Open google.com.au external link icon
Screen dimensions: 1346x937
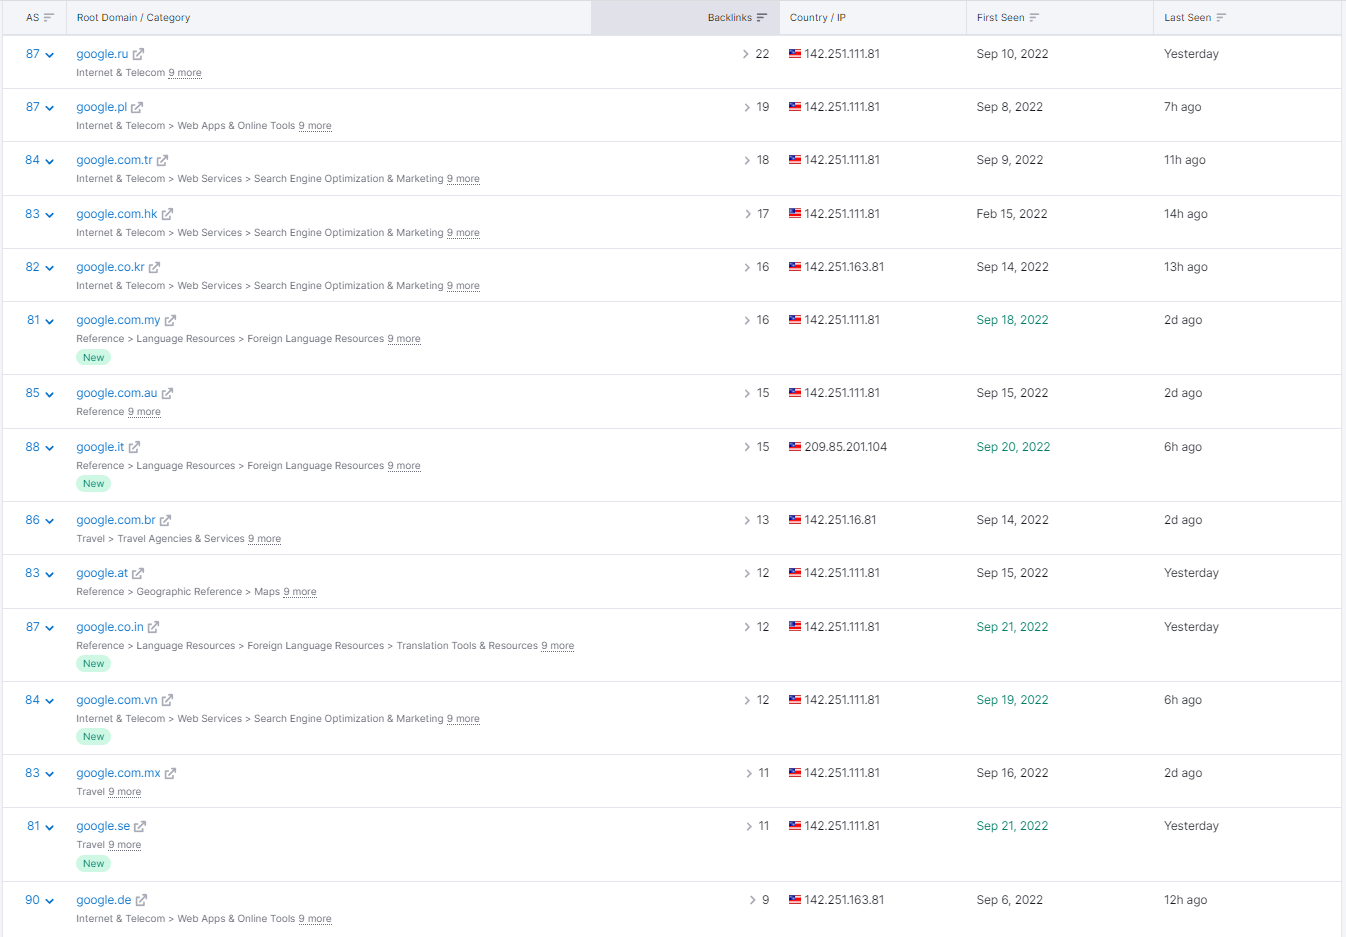167,393
